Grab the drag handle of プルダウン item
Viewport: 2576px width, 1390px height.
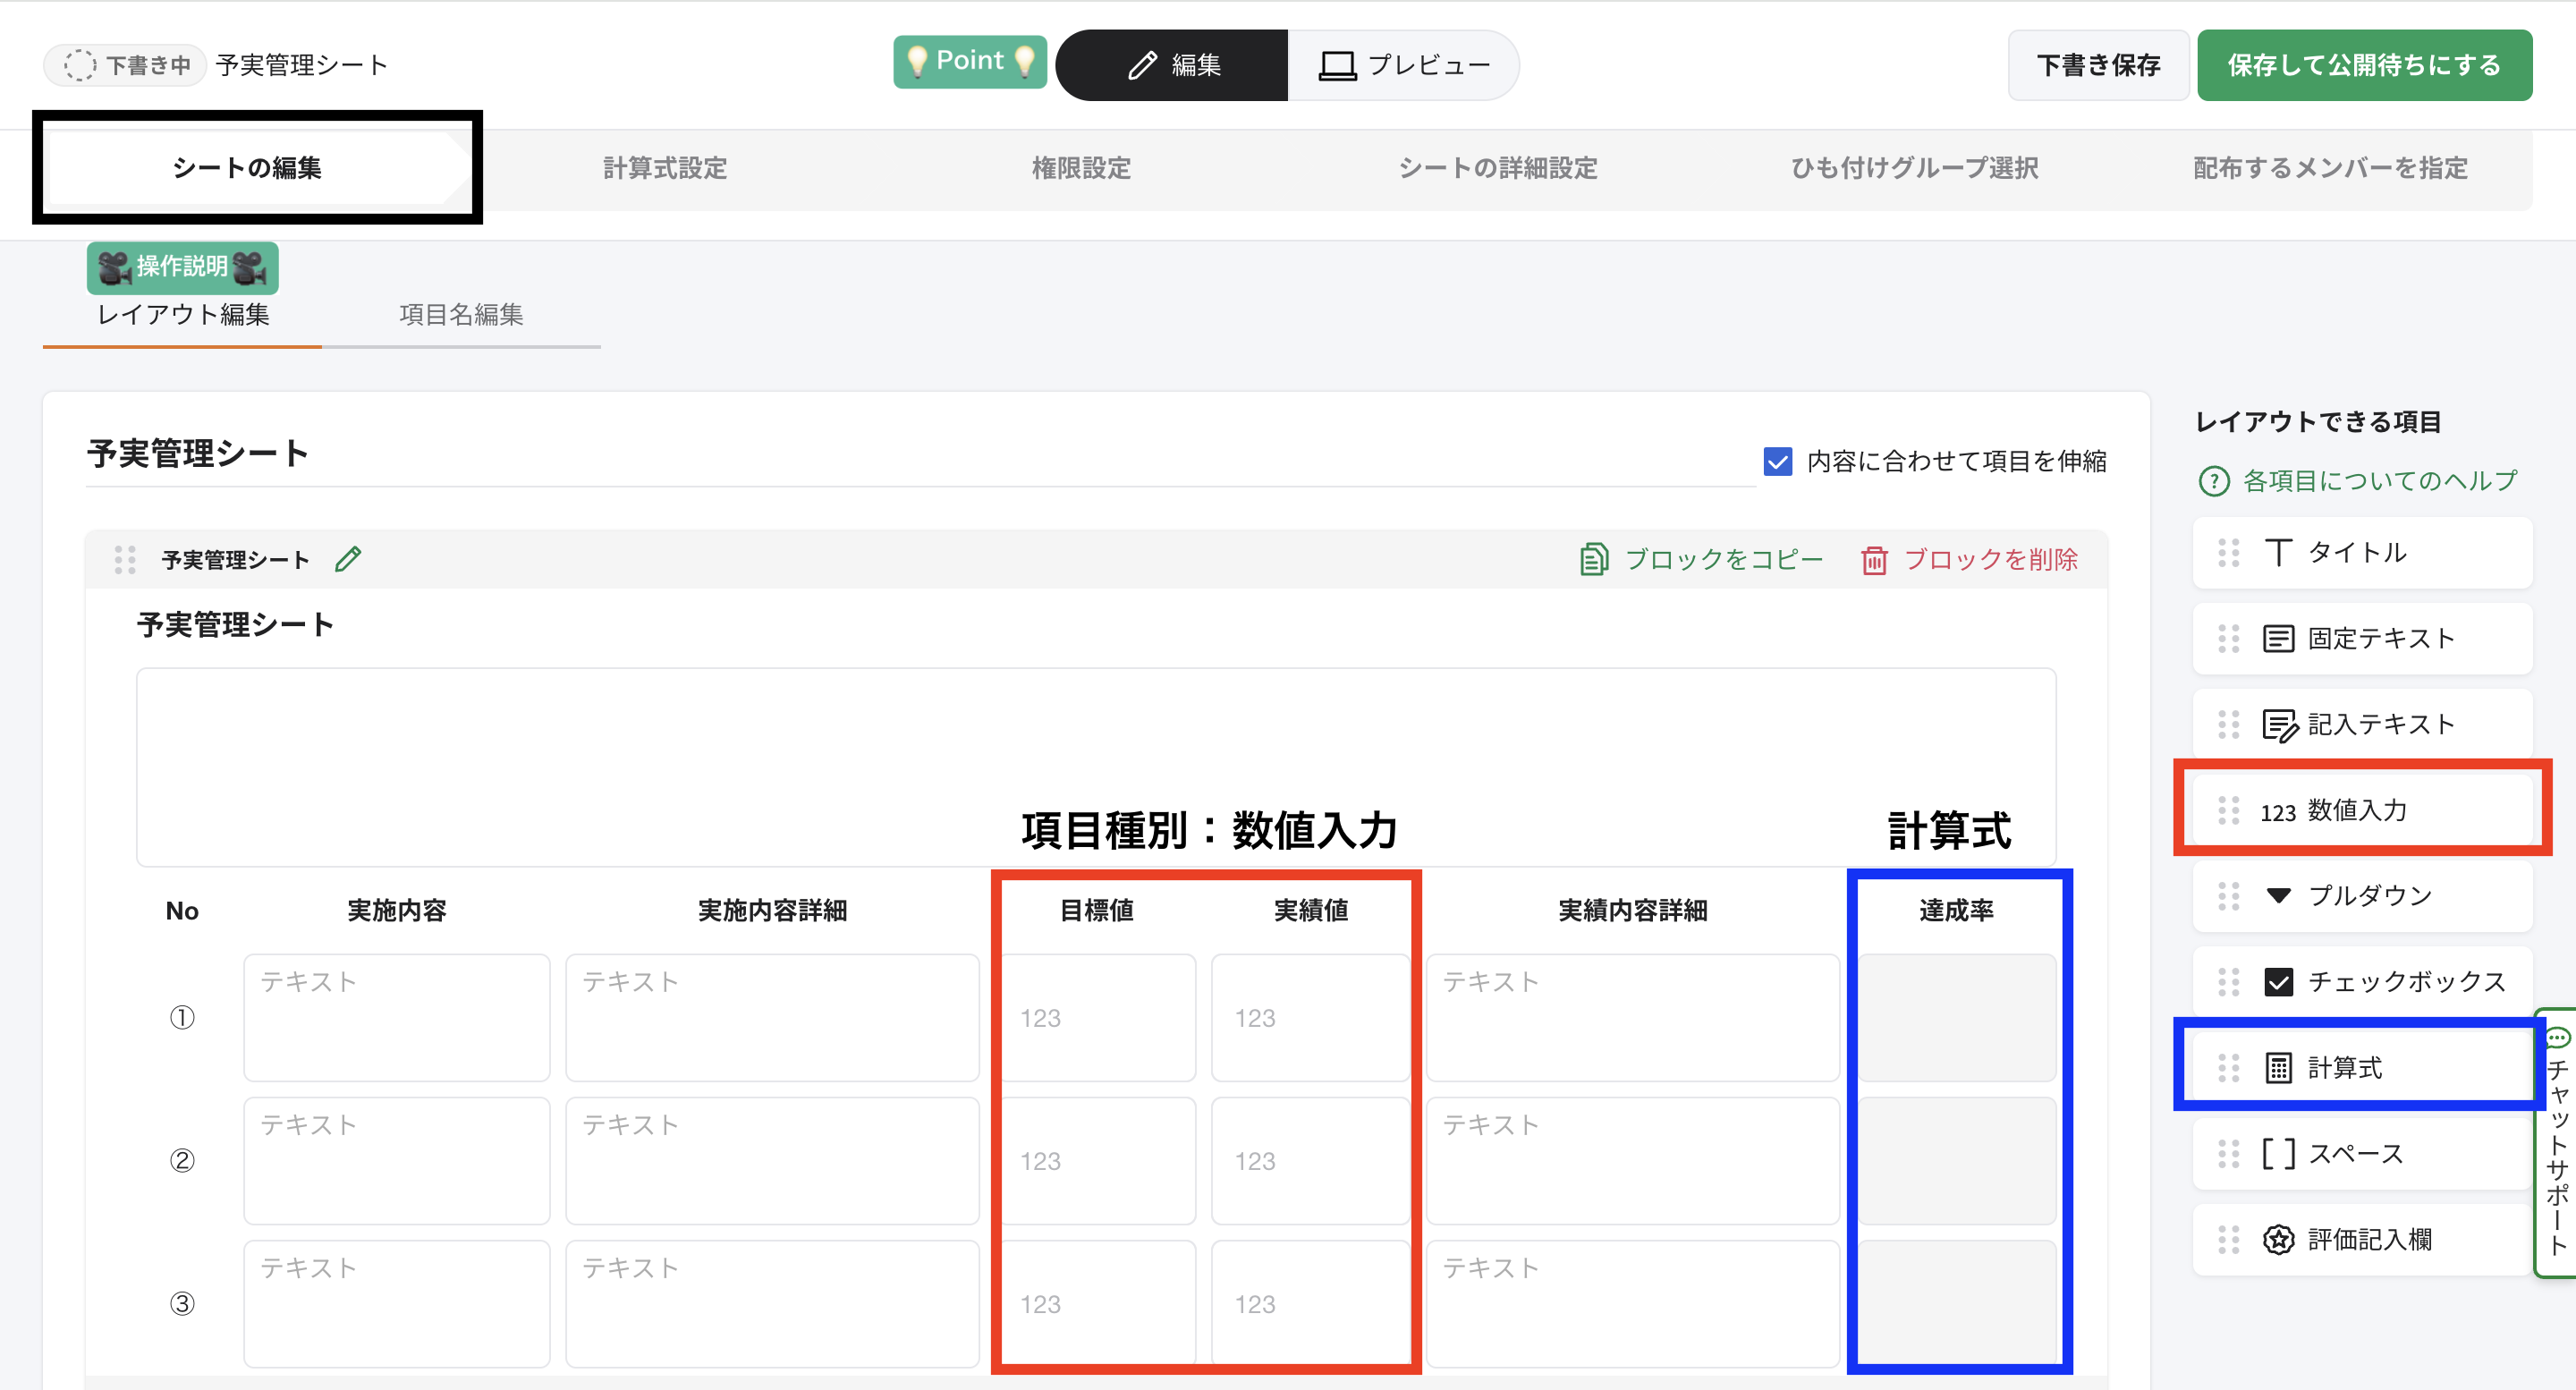[x=2229, y=896]
